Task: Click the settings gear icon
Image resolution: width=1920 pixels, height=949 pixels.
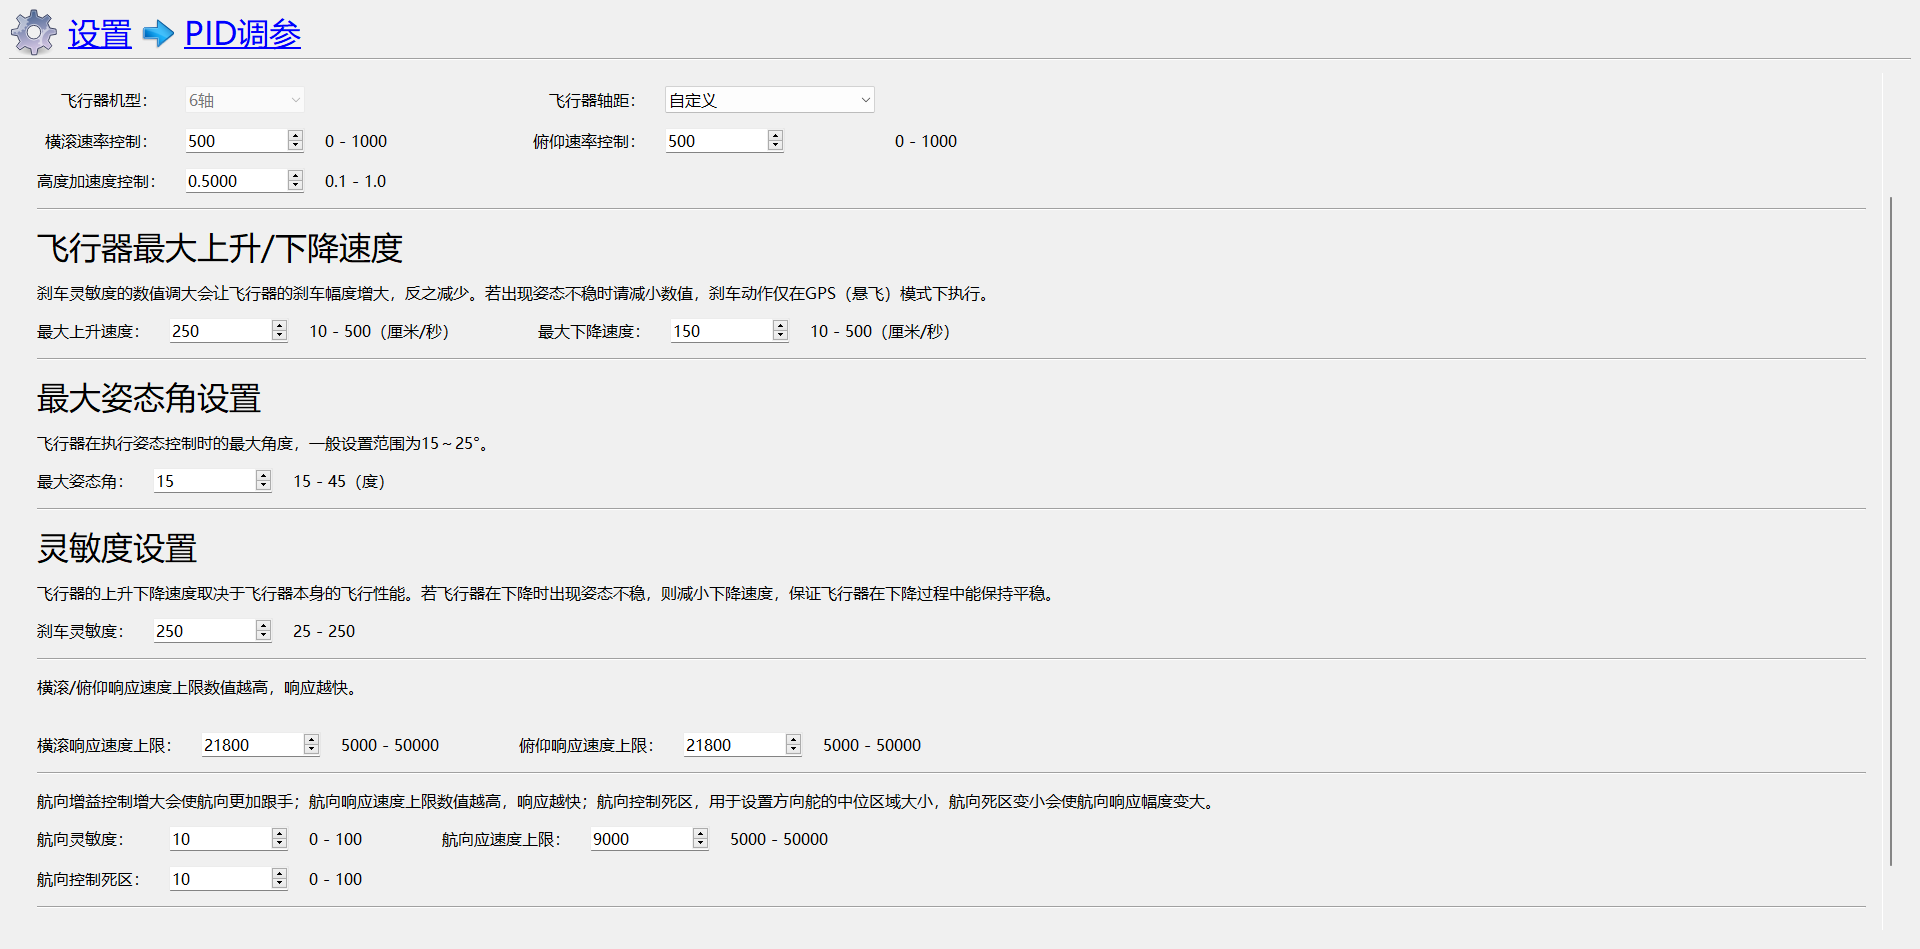Action: pos(34,33)
